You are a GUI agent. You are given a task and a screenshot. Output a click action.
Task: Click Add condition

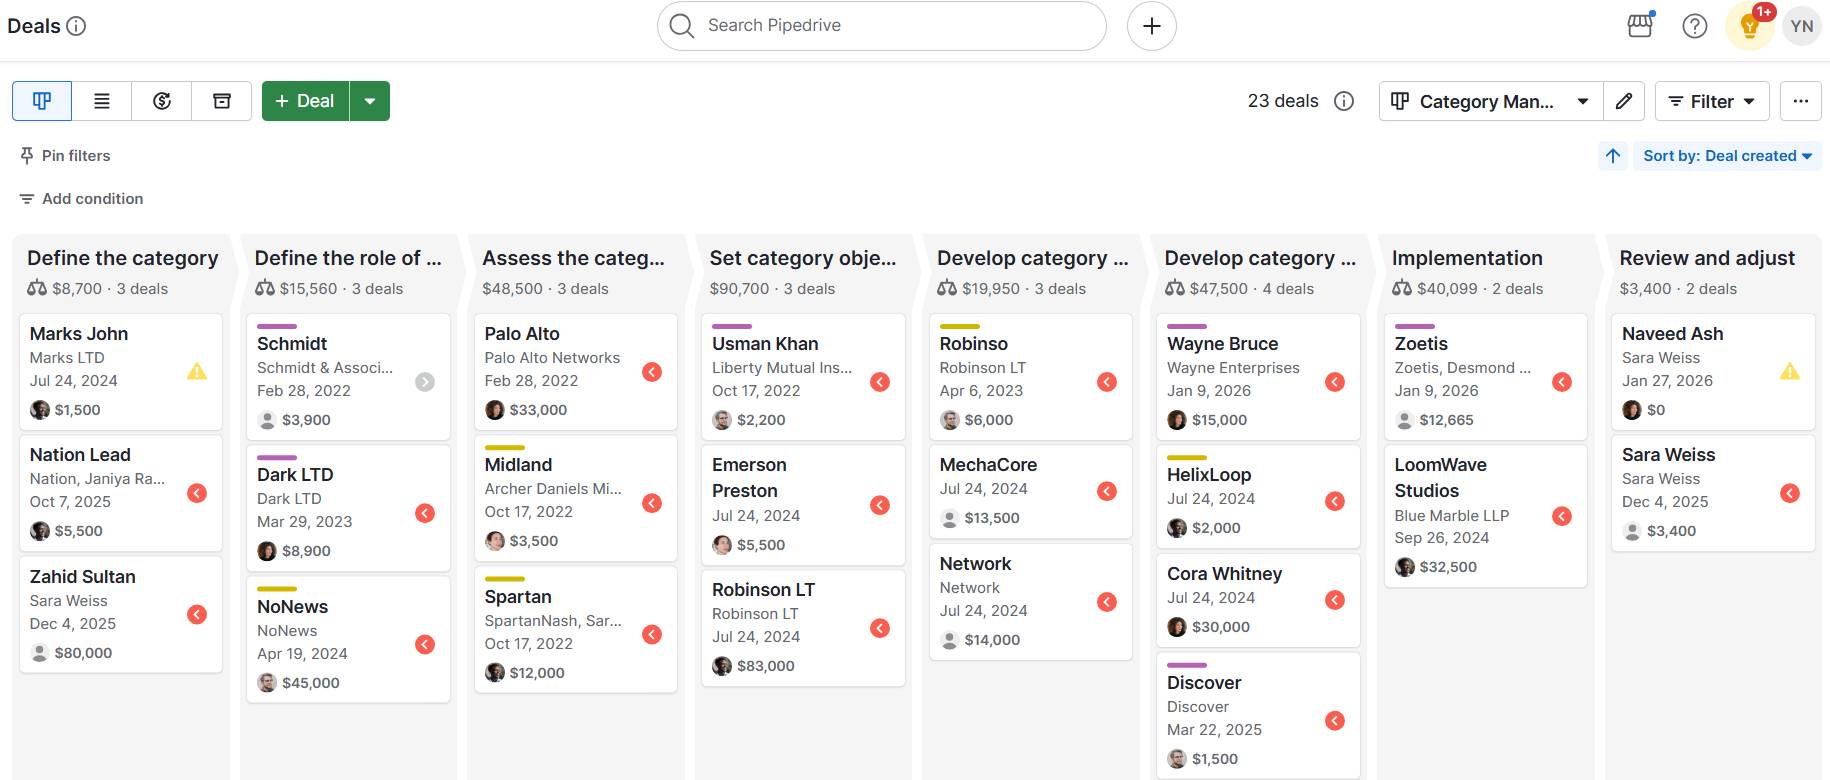pos(81,199)
